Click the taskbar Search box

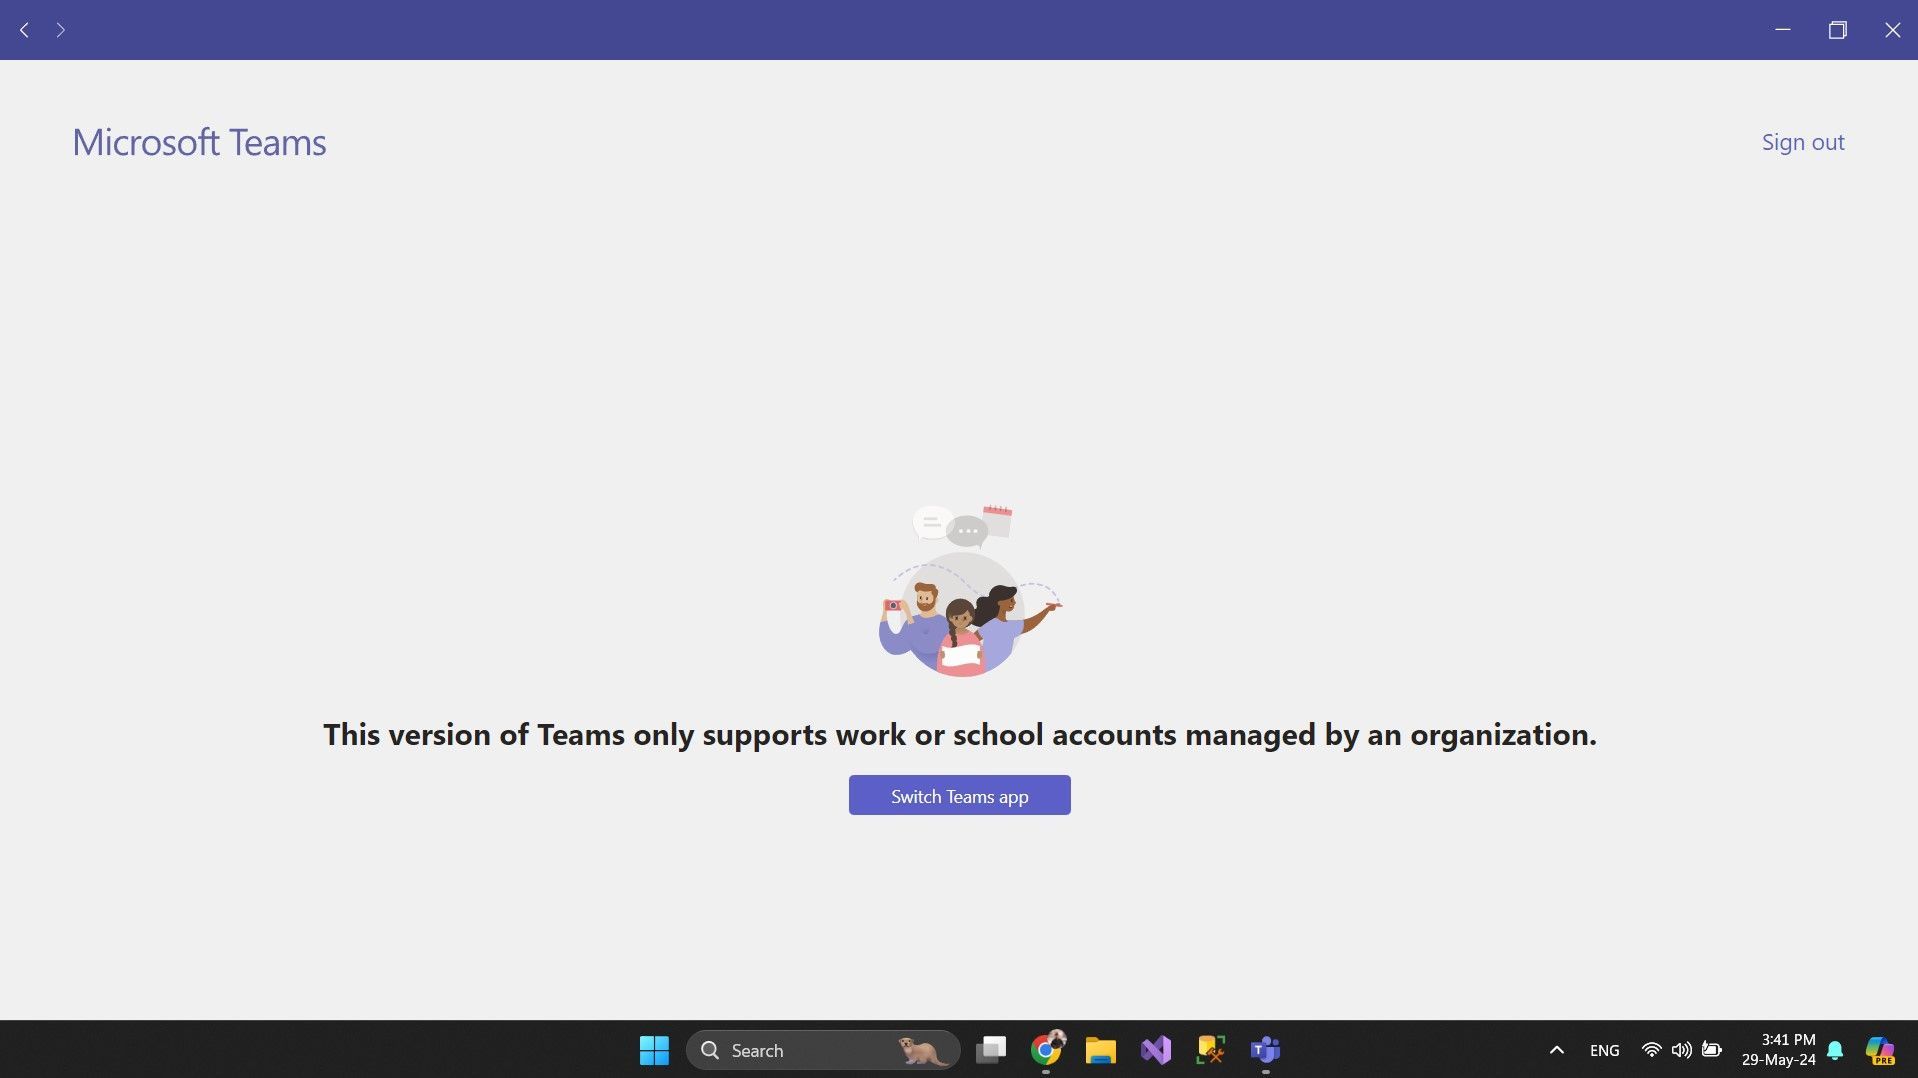click(823, 1050)
